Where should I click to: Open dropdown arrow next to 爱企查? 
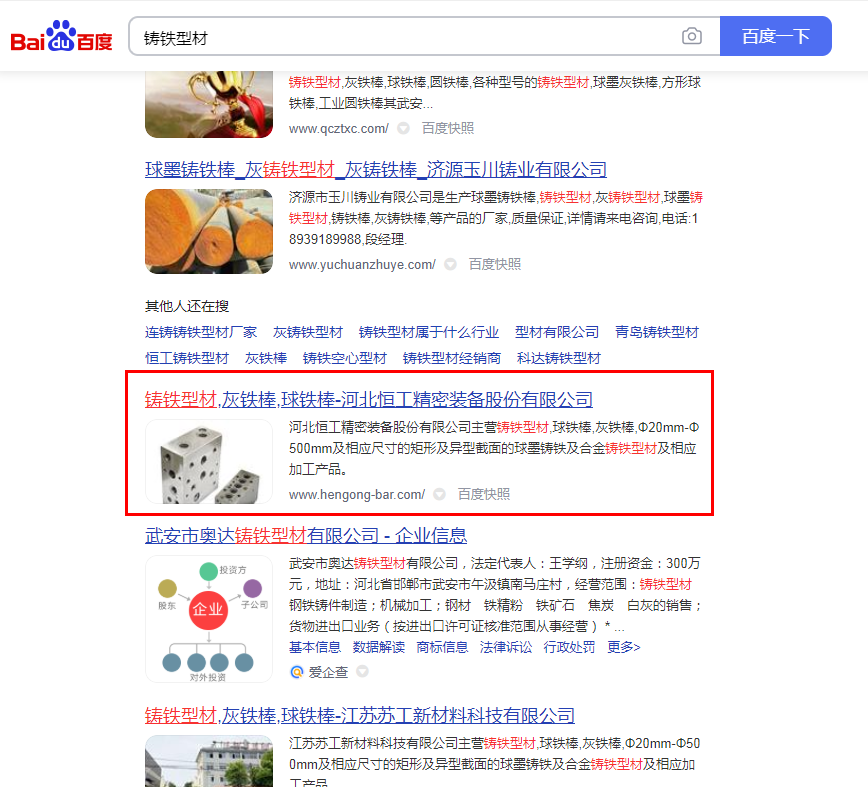363,672
